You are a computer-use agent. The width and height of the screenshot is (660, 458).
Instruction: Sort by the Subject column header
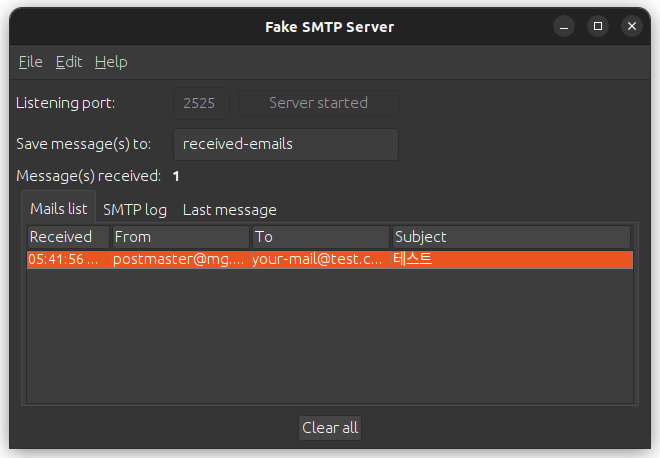point(510,237)
